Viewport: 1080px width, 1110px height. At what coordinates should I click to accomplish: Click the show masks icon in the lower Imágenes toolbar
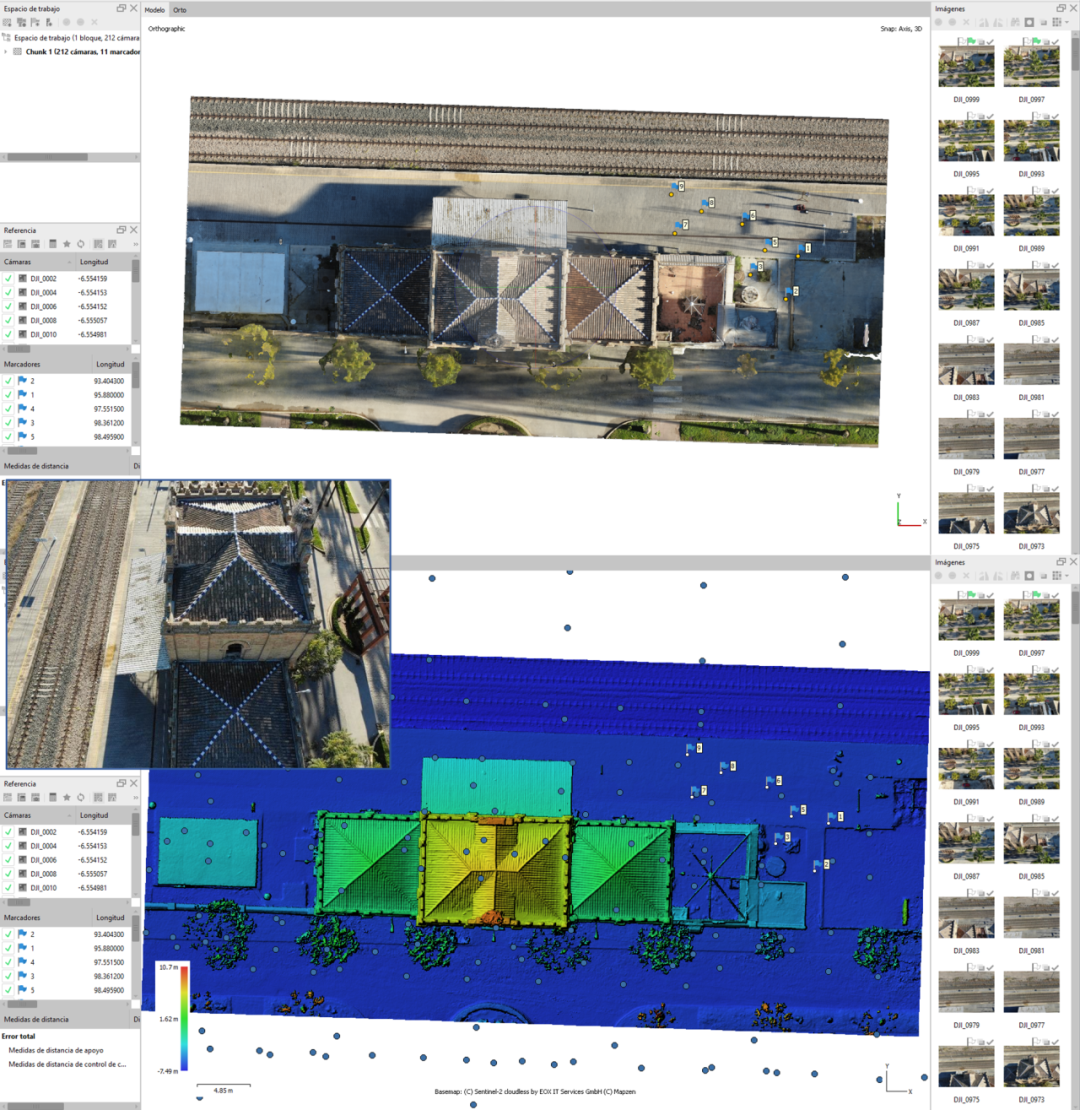point(1030,576)
